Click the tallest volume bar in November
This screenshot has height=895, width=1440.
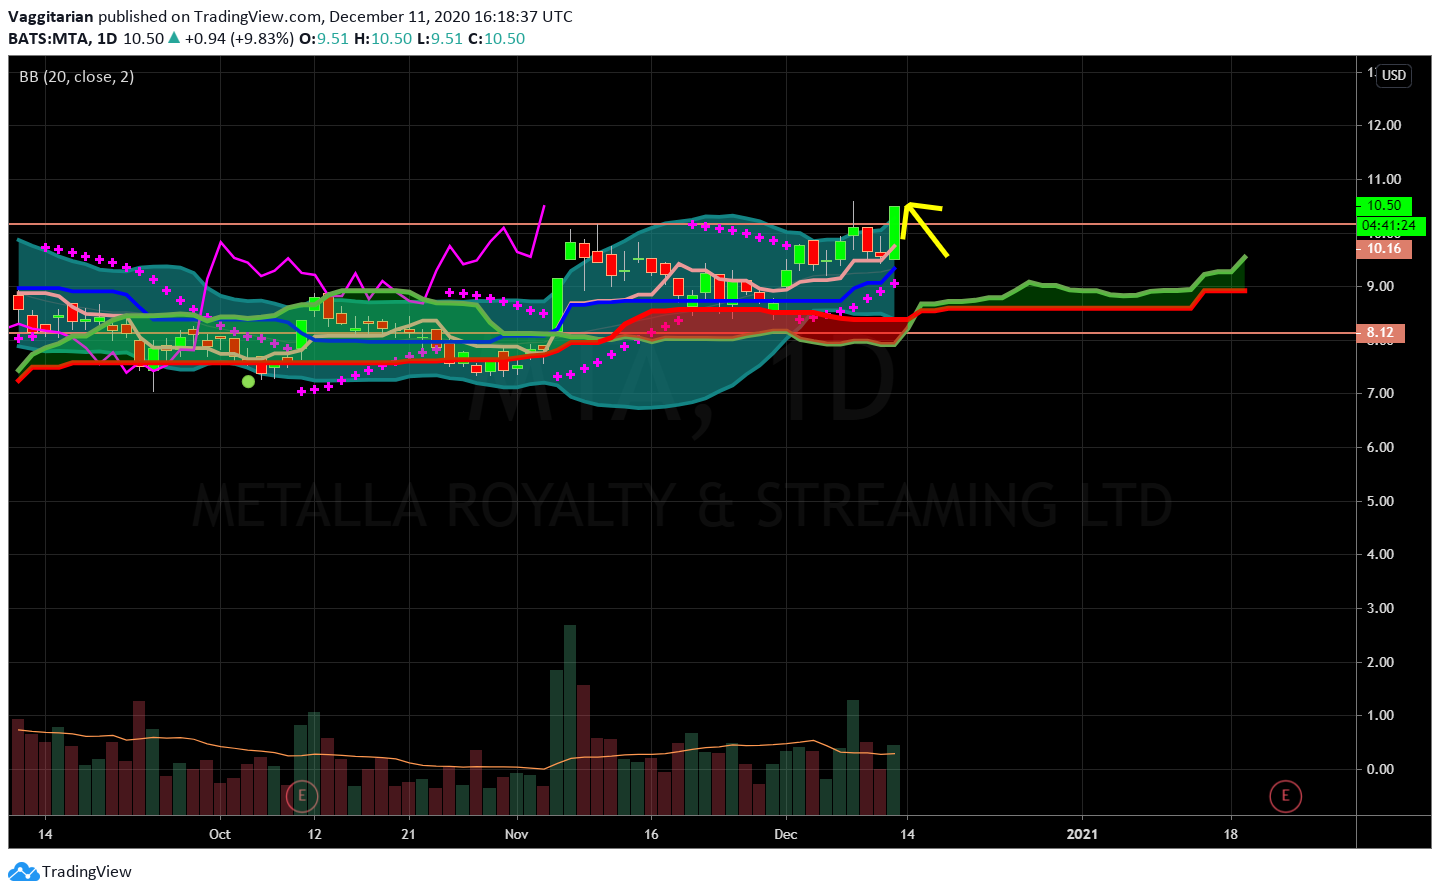pyautogui.click(x=570, y=720)
